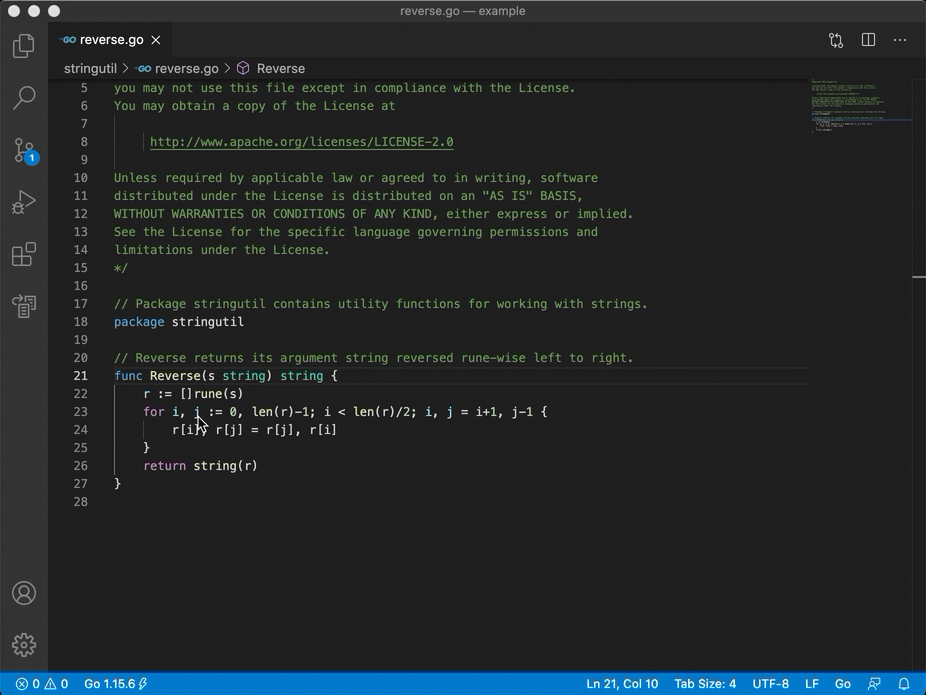
Task: Open editor compare changes icon
Action: pos(836,40)
